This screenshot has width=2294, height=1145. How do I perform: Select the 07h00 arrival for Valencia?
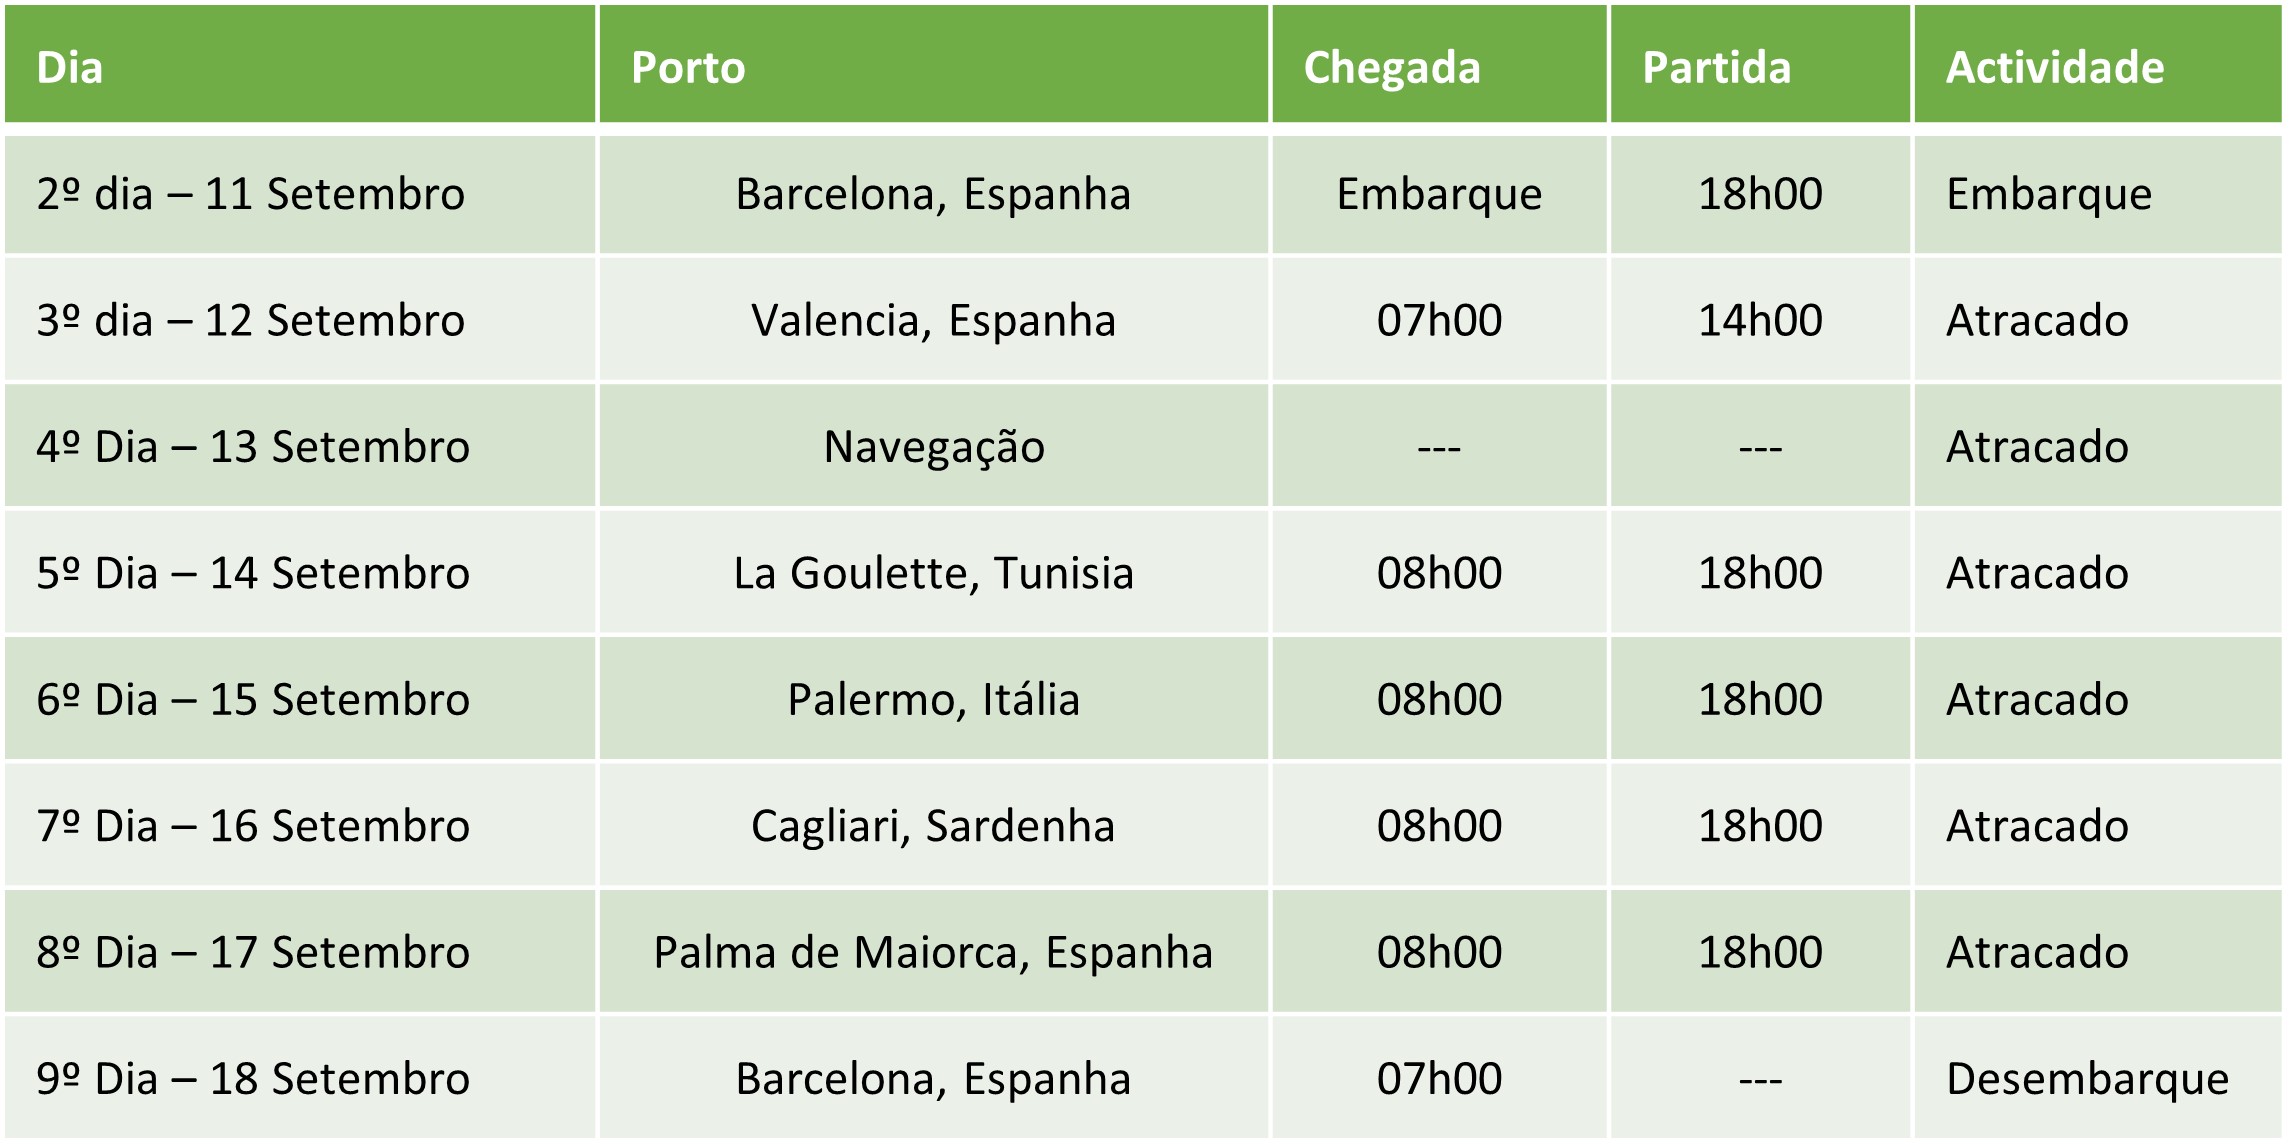pos(1439,321)
